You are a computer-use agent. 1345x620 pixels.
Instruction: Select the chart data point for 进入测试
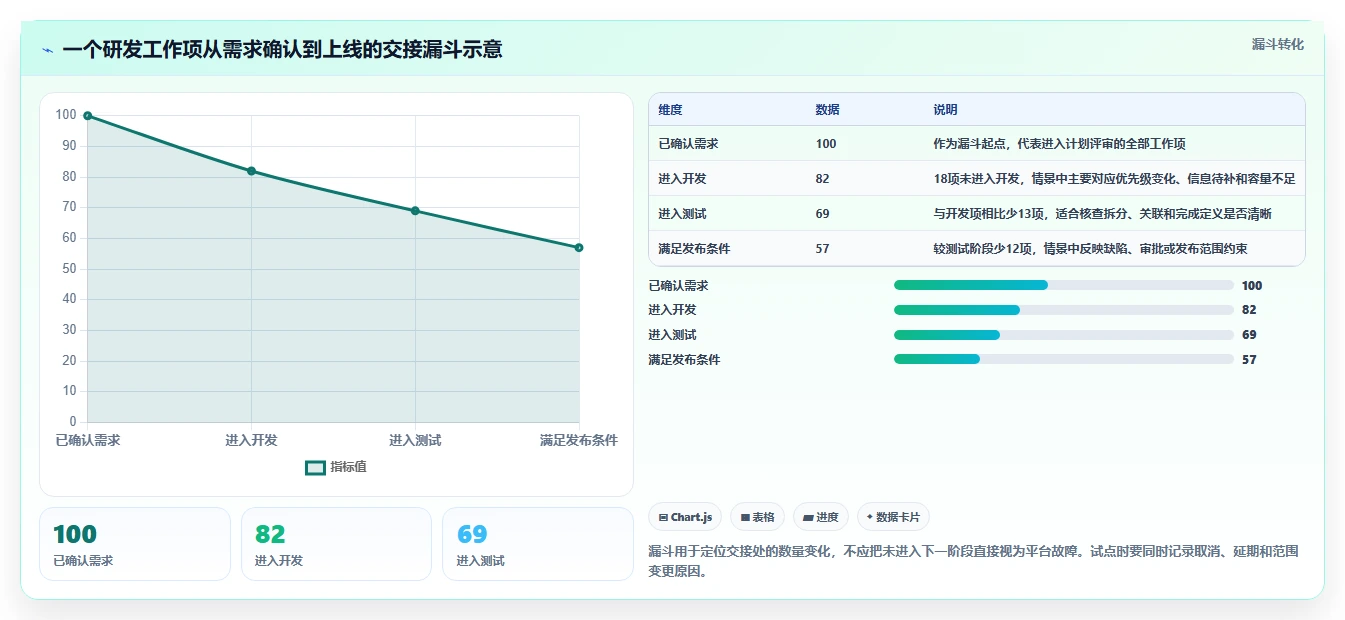[415, 211]
